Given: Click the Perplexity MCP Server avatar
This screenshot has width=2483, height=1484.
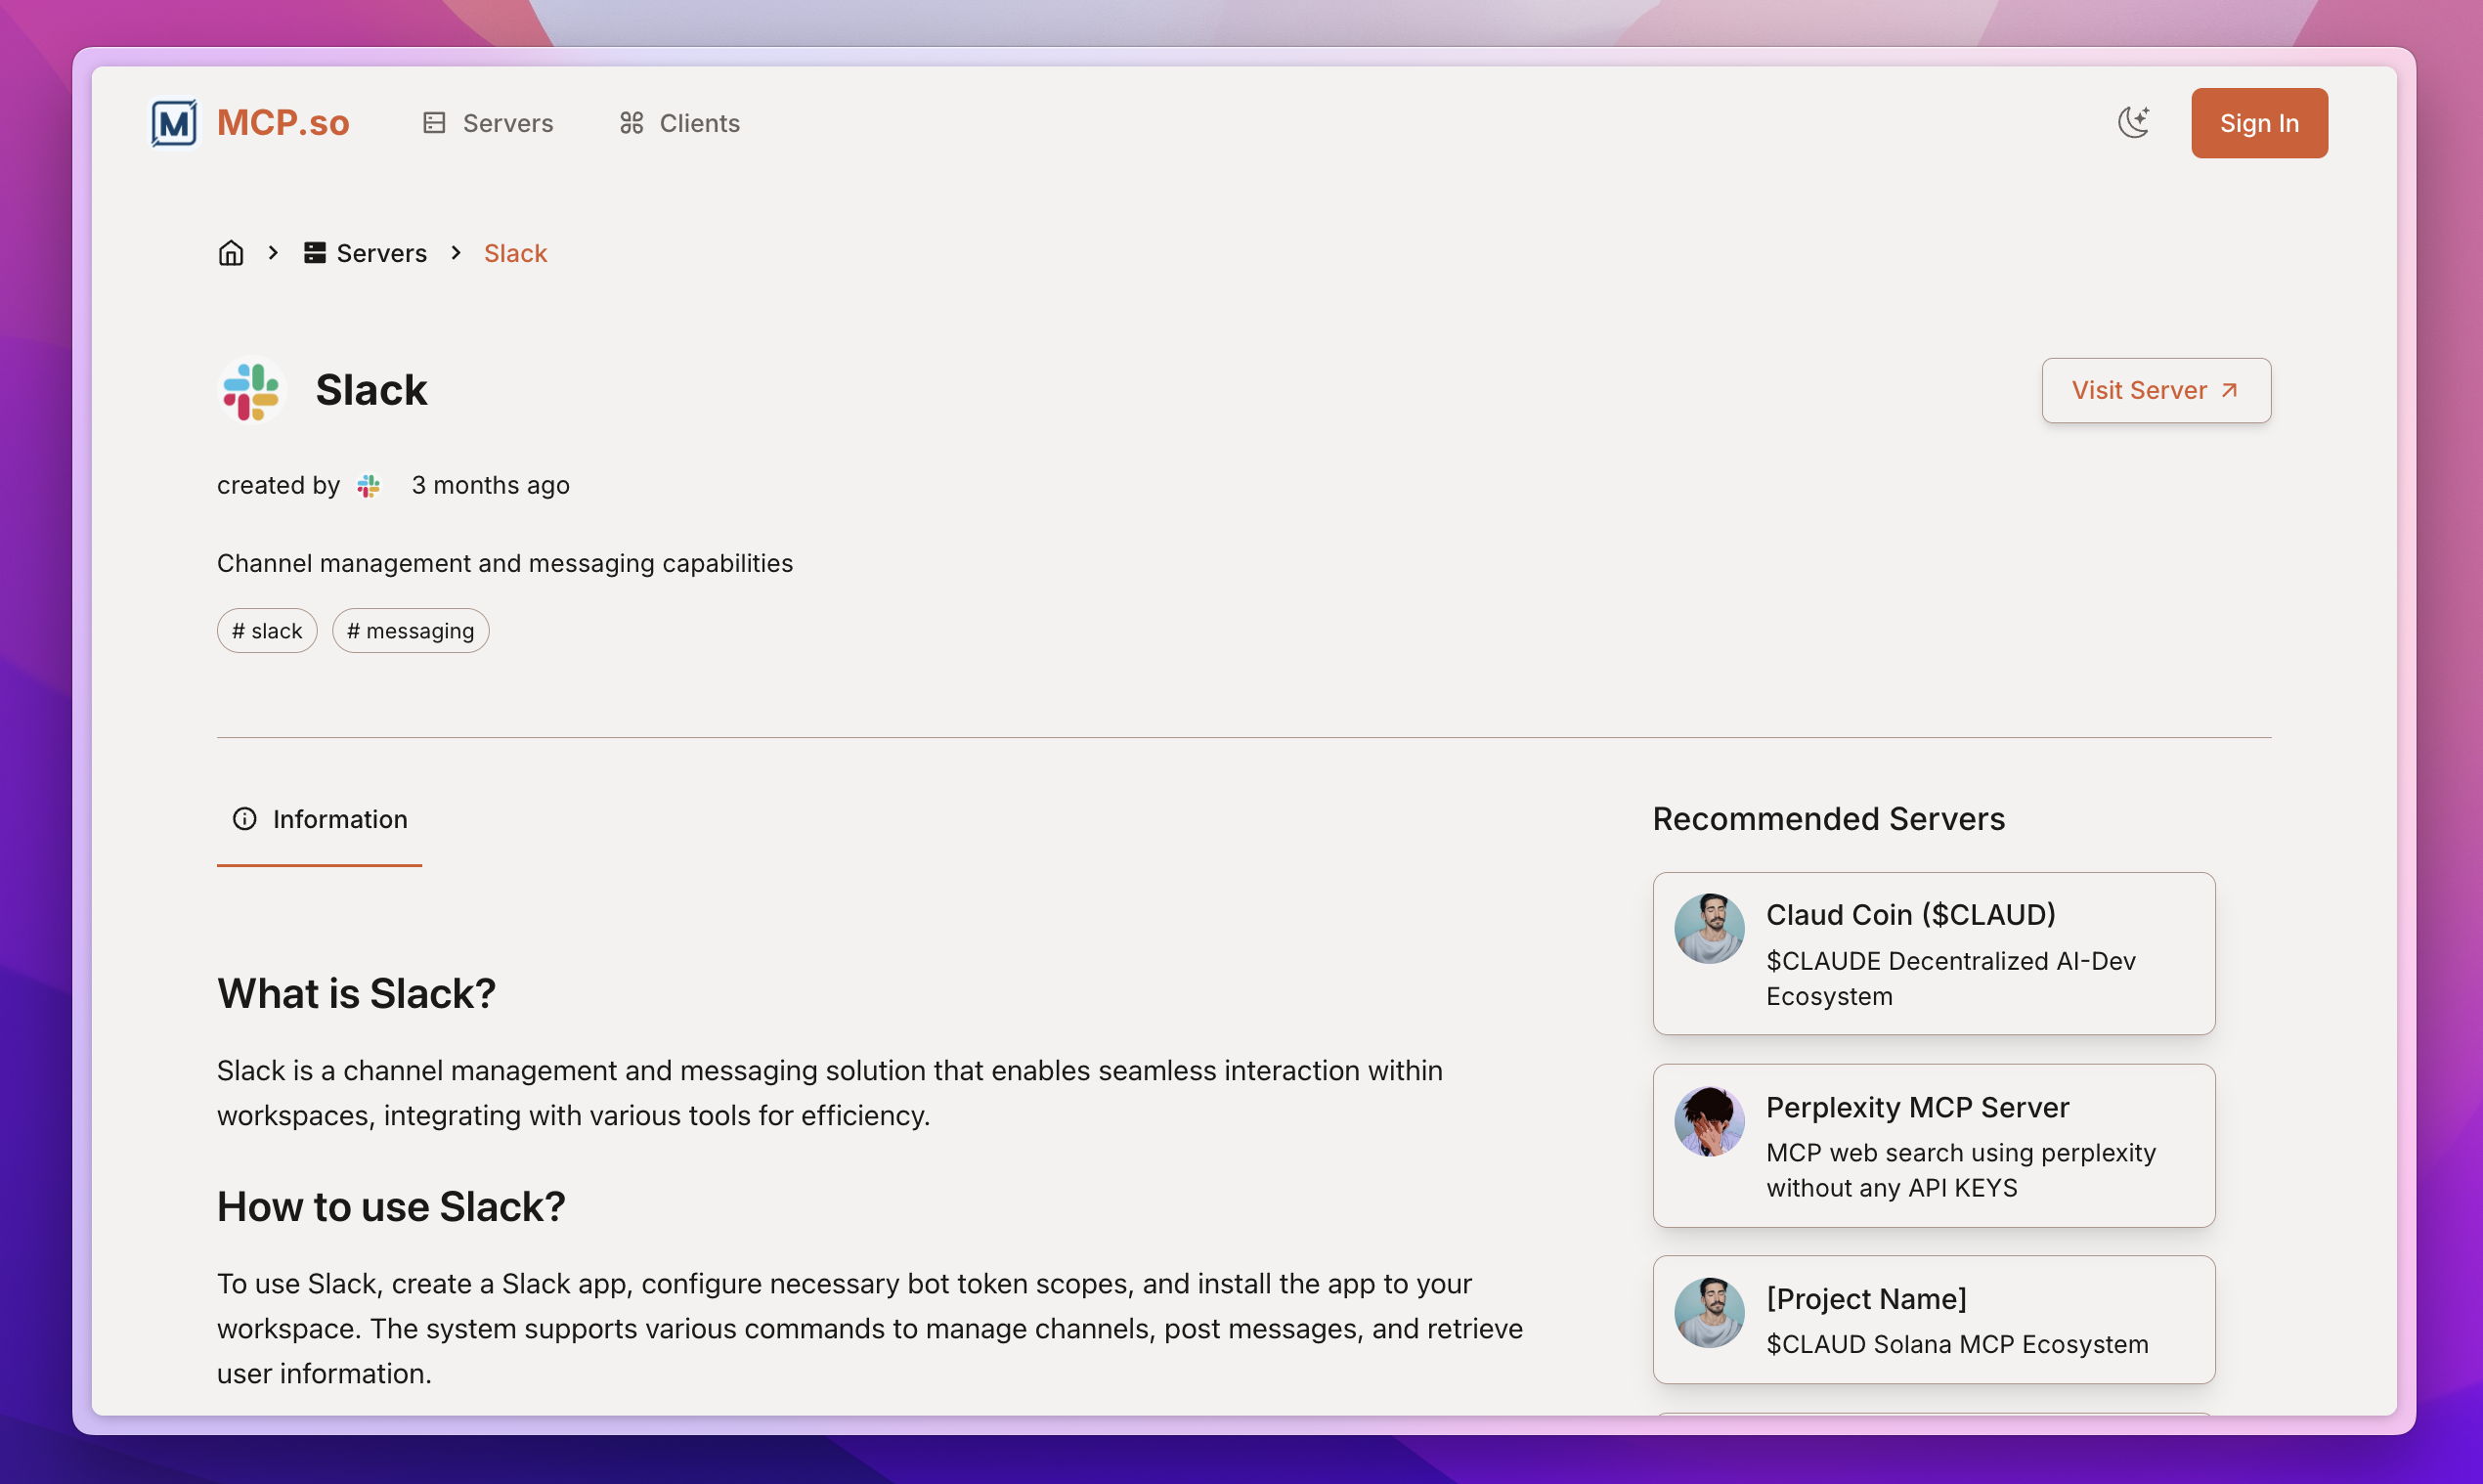Looking at the screenshot, I should tap(1709, 1121).
